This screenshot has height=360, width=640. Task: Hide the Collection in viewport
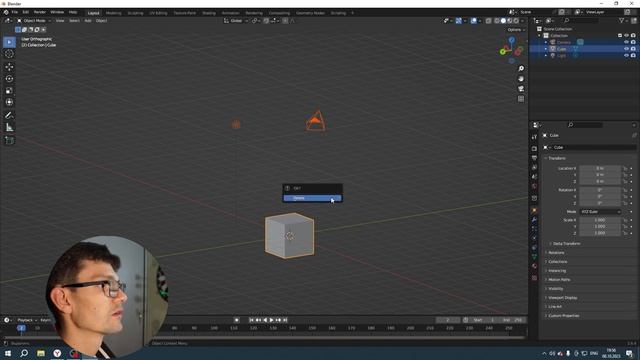pyautogui.click(x=626, y=36)
